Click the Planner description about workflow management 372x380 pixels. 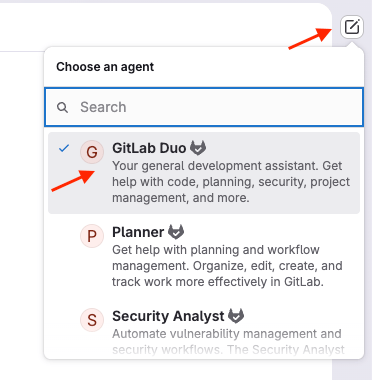pyautogui.click(x=227, y=266)
